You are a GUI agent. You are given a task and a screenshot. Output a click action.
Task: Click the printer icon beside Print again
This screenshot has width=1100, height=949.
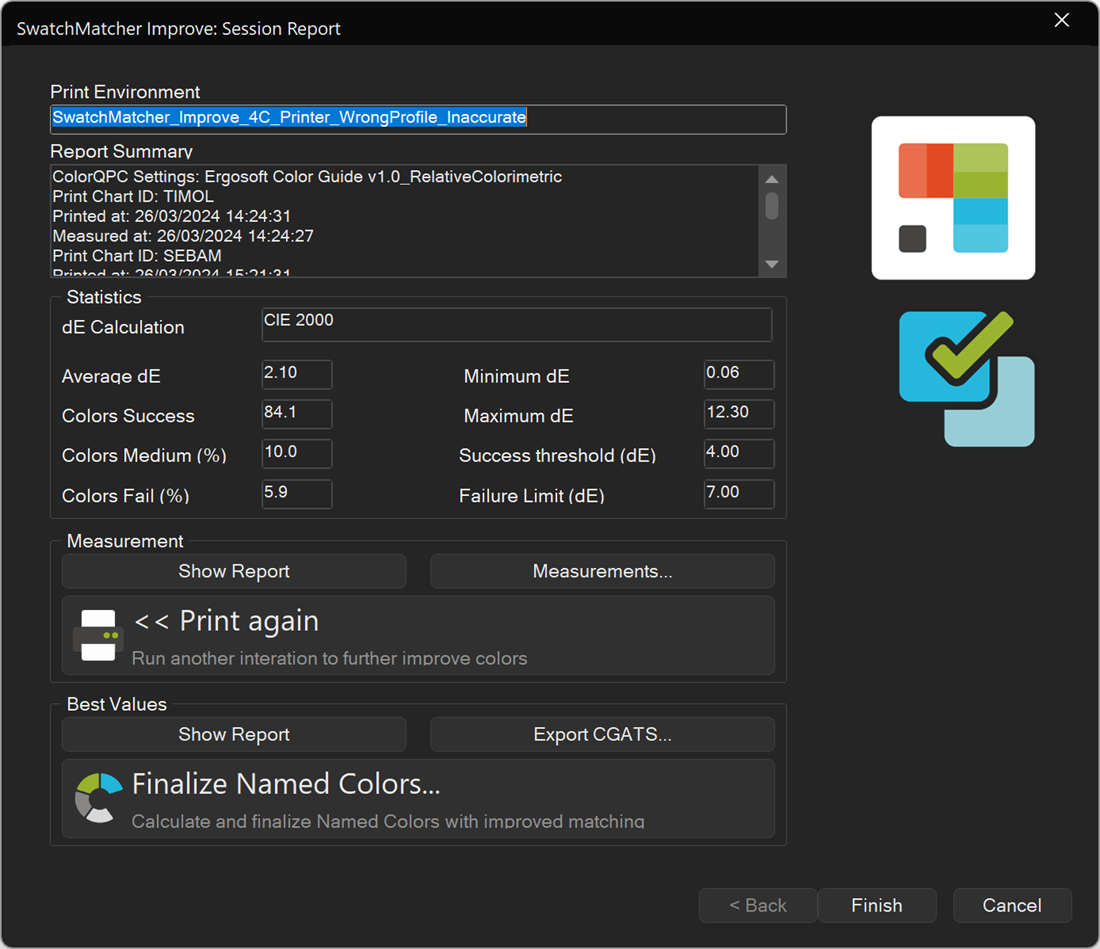click(x=98, y=635)
